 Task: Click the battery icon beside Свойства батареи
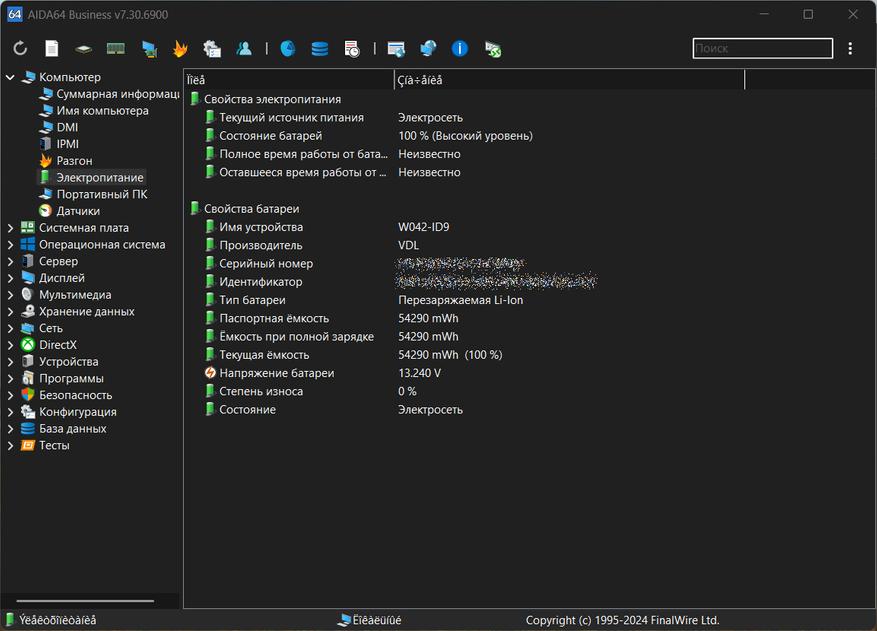pos(195,208)
